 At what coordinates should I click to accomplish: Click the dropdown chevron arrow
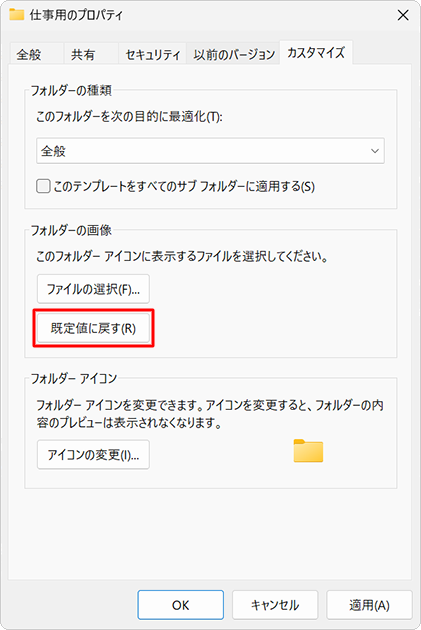pos(374,151)
